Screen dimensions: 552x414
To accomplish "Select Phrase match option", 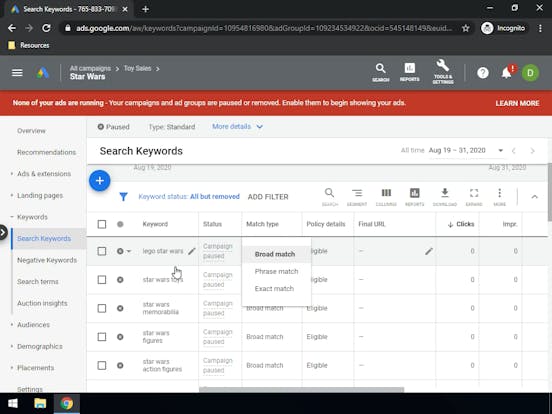I will coord(276,271).
